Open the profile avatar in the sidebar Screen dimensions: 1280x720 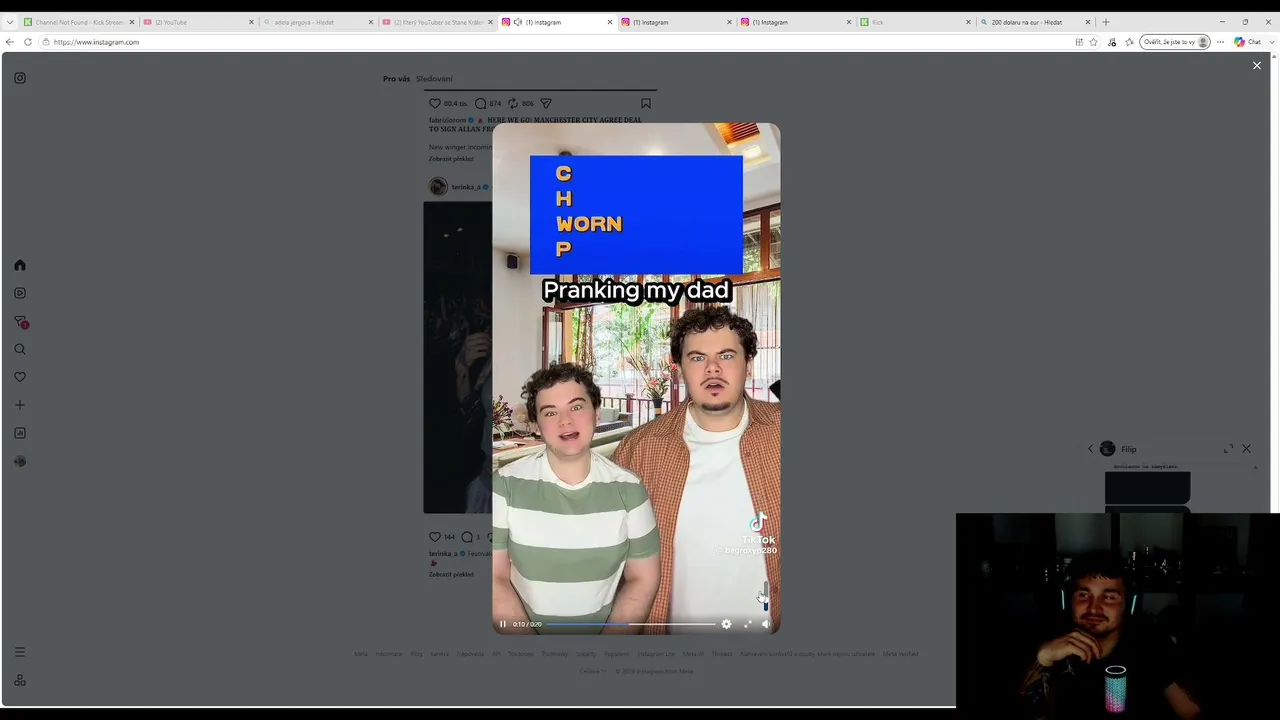[20, 461]
